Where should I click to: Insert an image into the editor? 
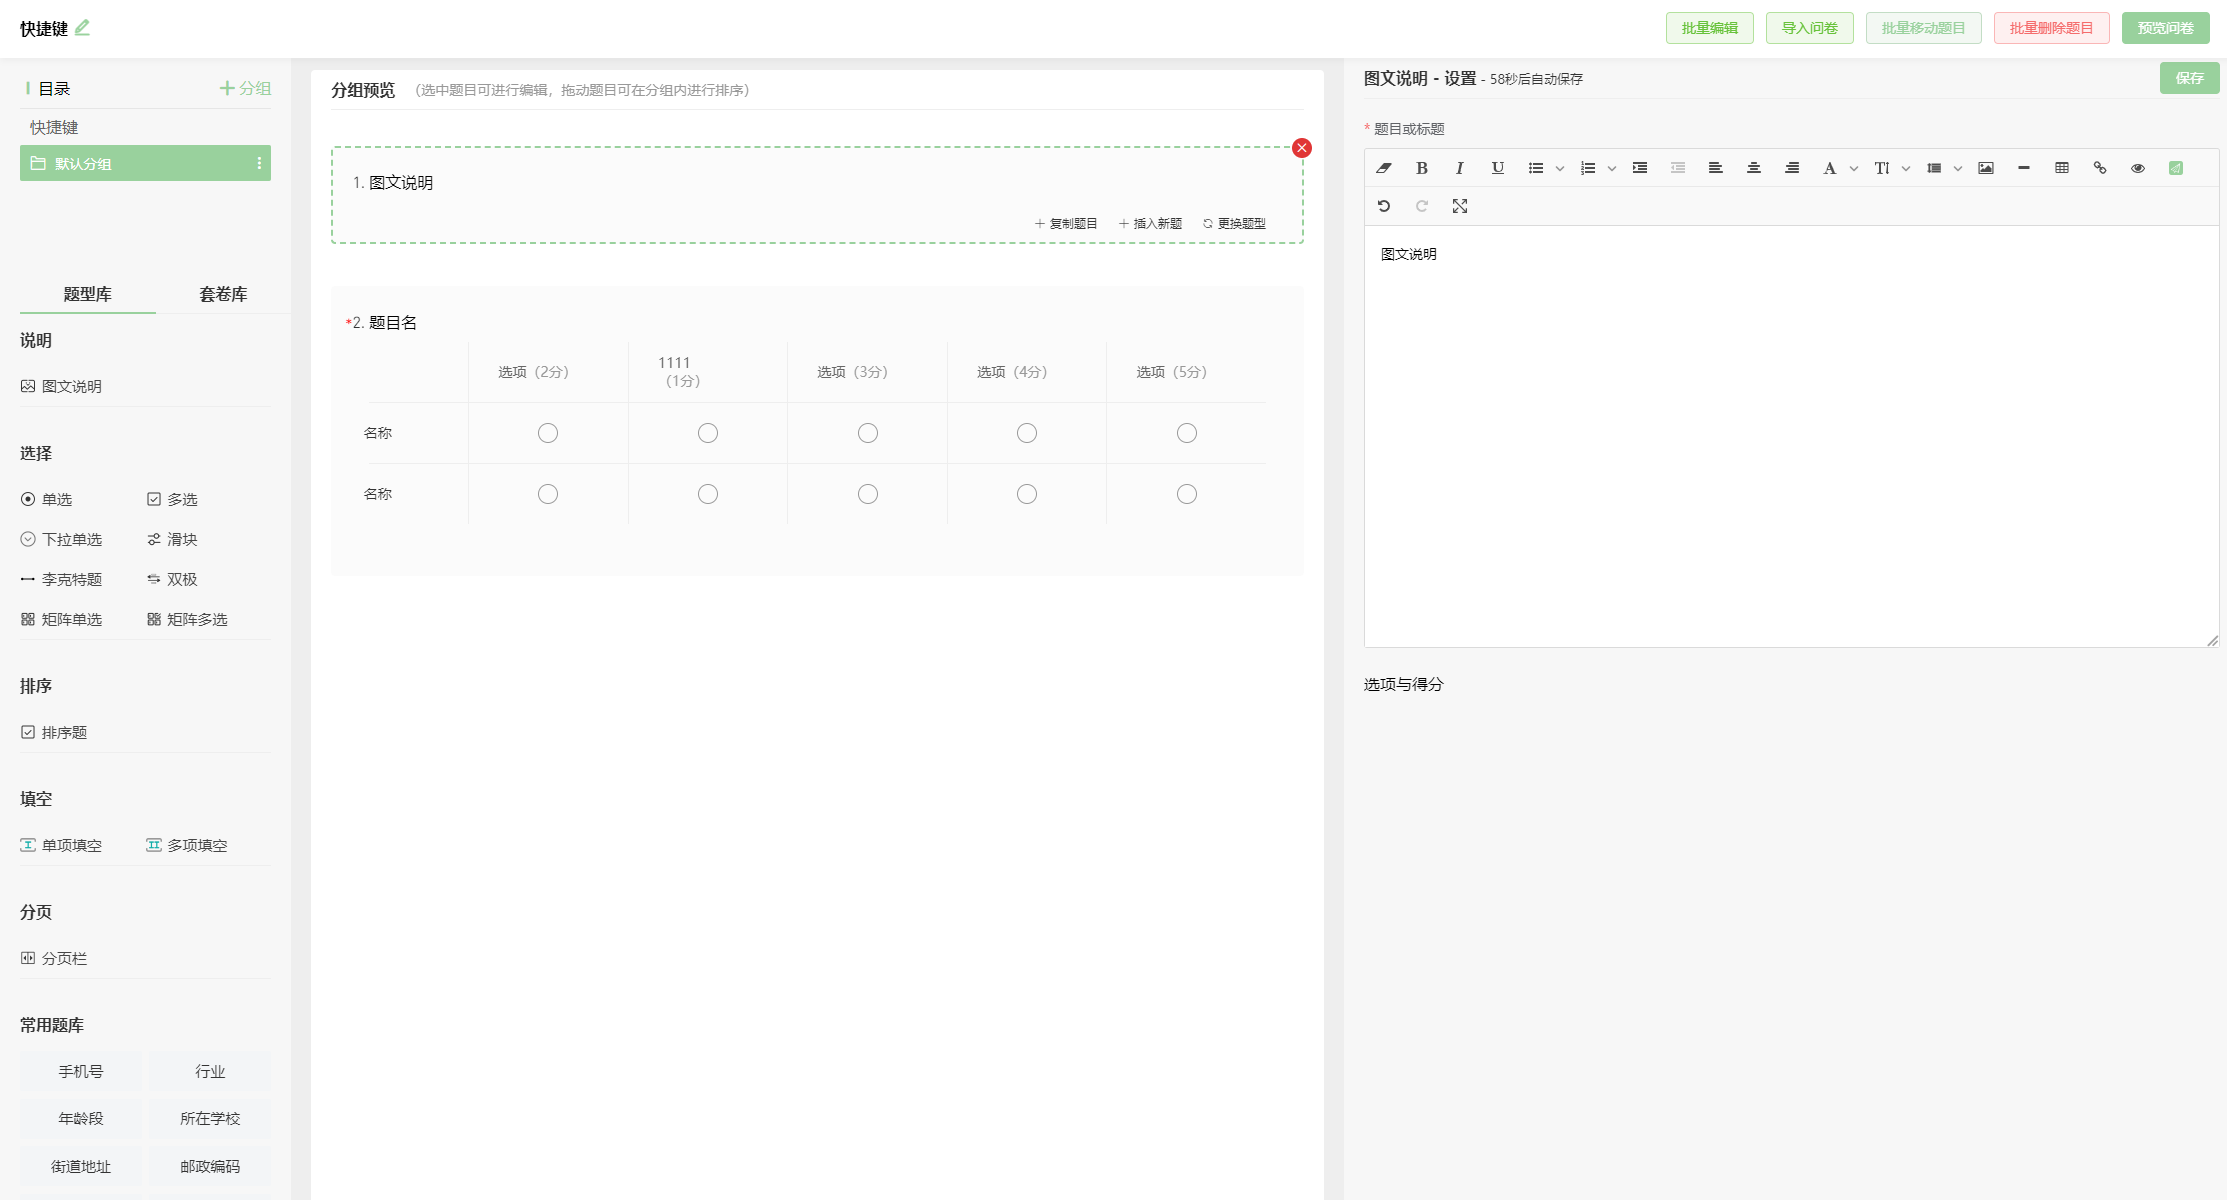pos(1986,168)
